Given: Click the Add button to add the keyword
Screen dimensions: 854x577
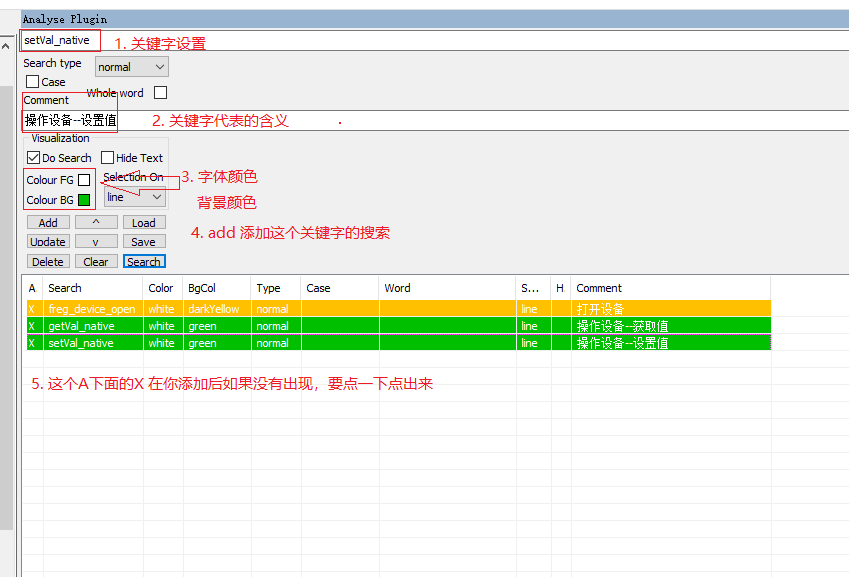Looking at the screenshot, I should [x=47, y=222].
